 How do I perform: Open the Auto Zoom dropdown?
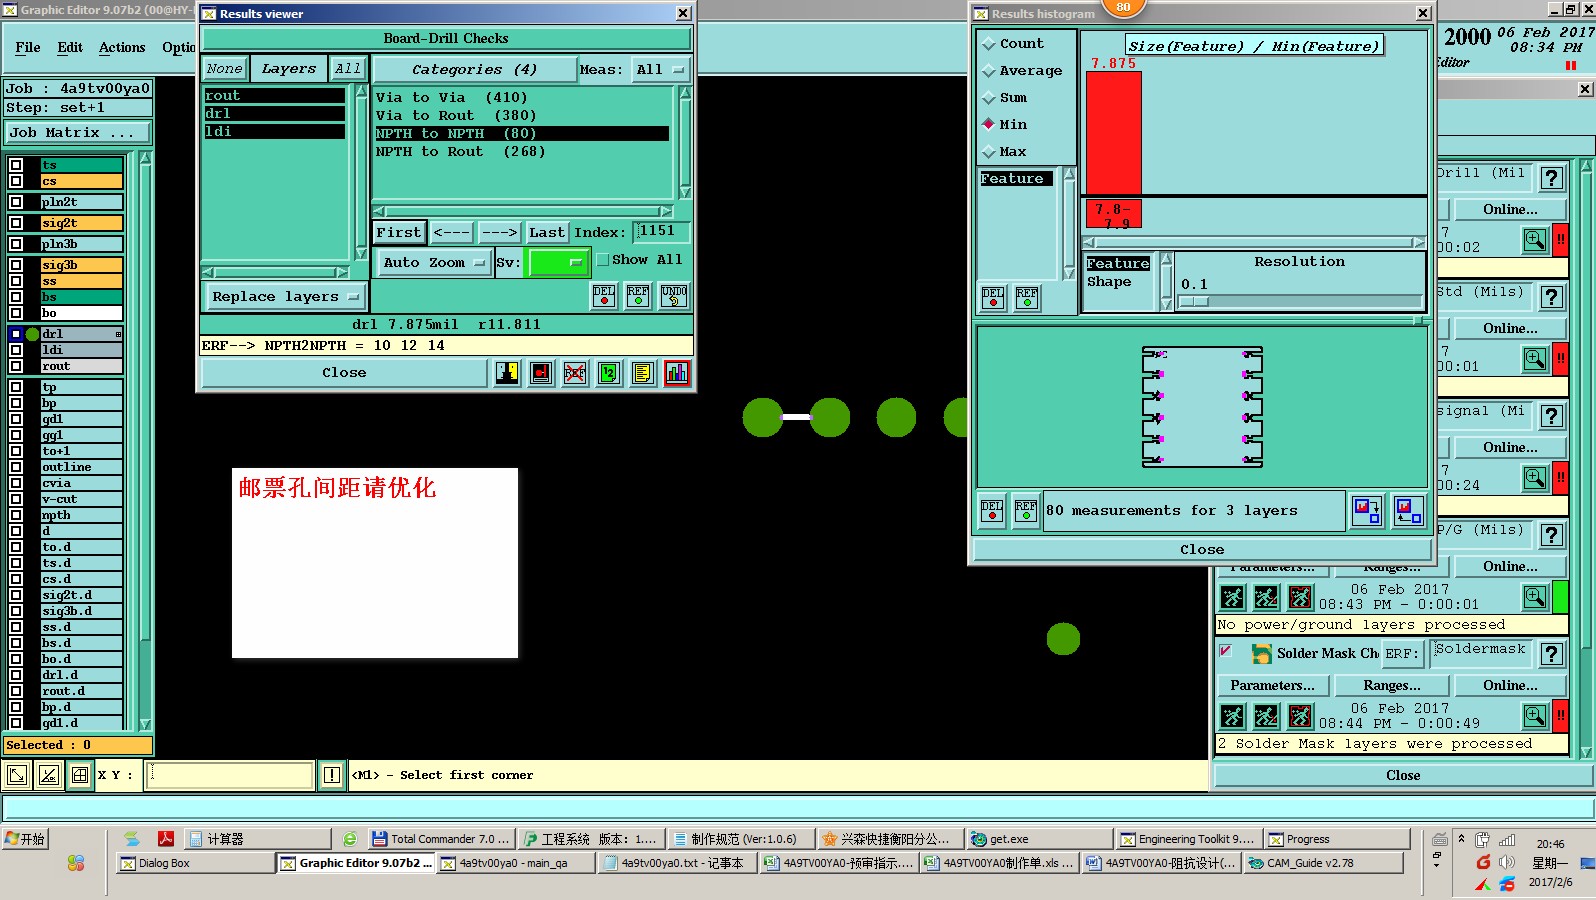point(433,263)
